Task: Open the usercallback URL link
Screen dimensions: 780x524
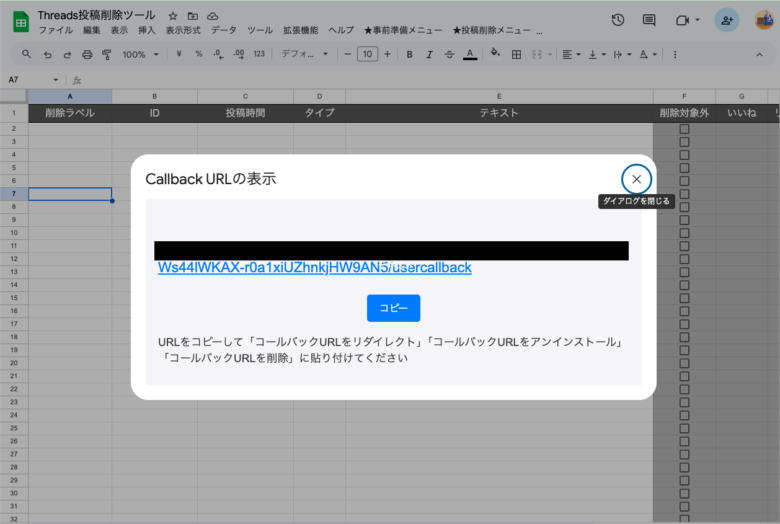Action: click(315, 267)
